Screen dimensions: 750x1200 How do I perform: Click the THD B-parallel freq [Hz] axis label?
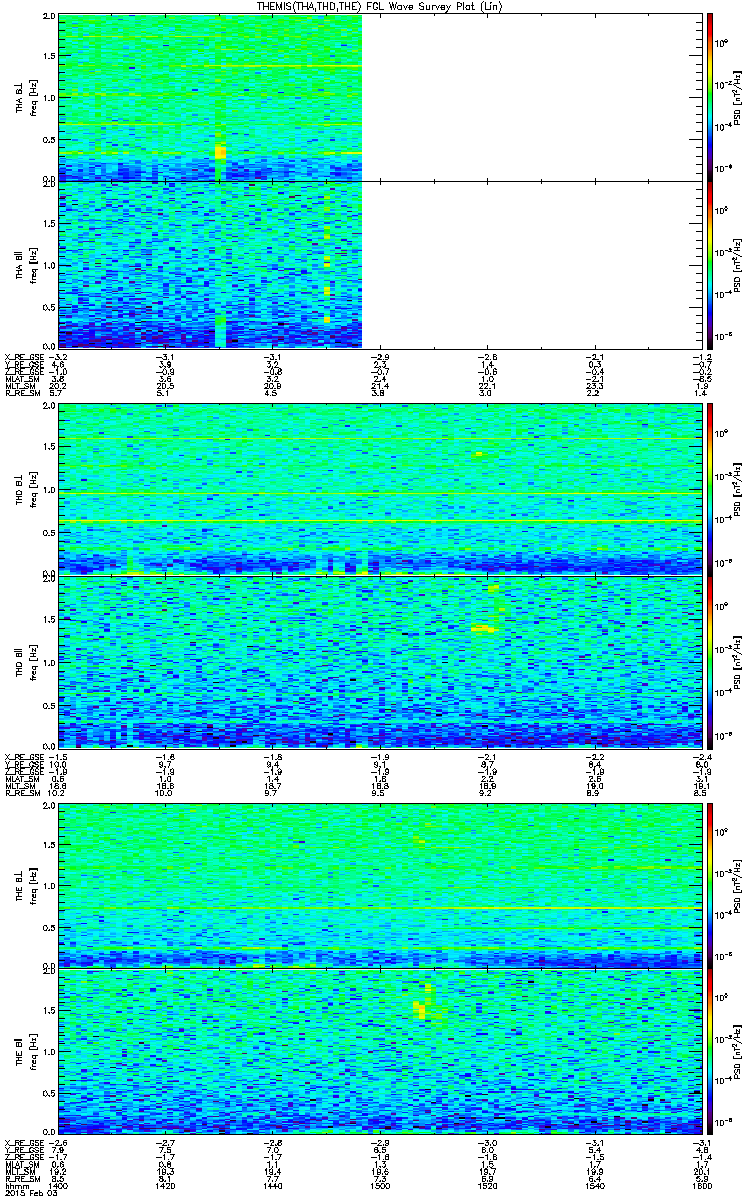click(x=31, y=661)
